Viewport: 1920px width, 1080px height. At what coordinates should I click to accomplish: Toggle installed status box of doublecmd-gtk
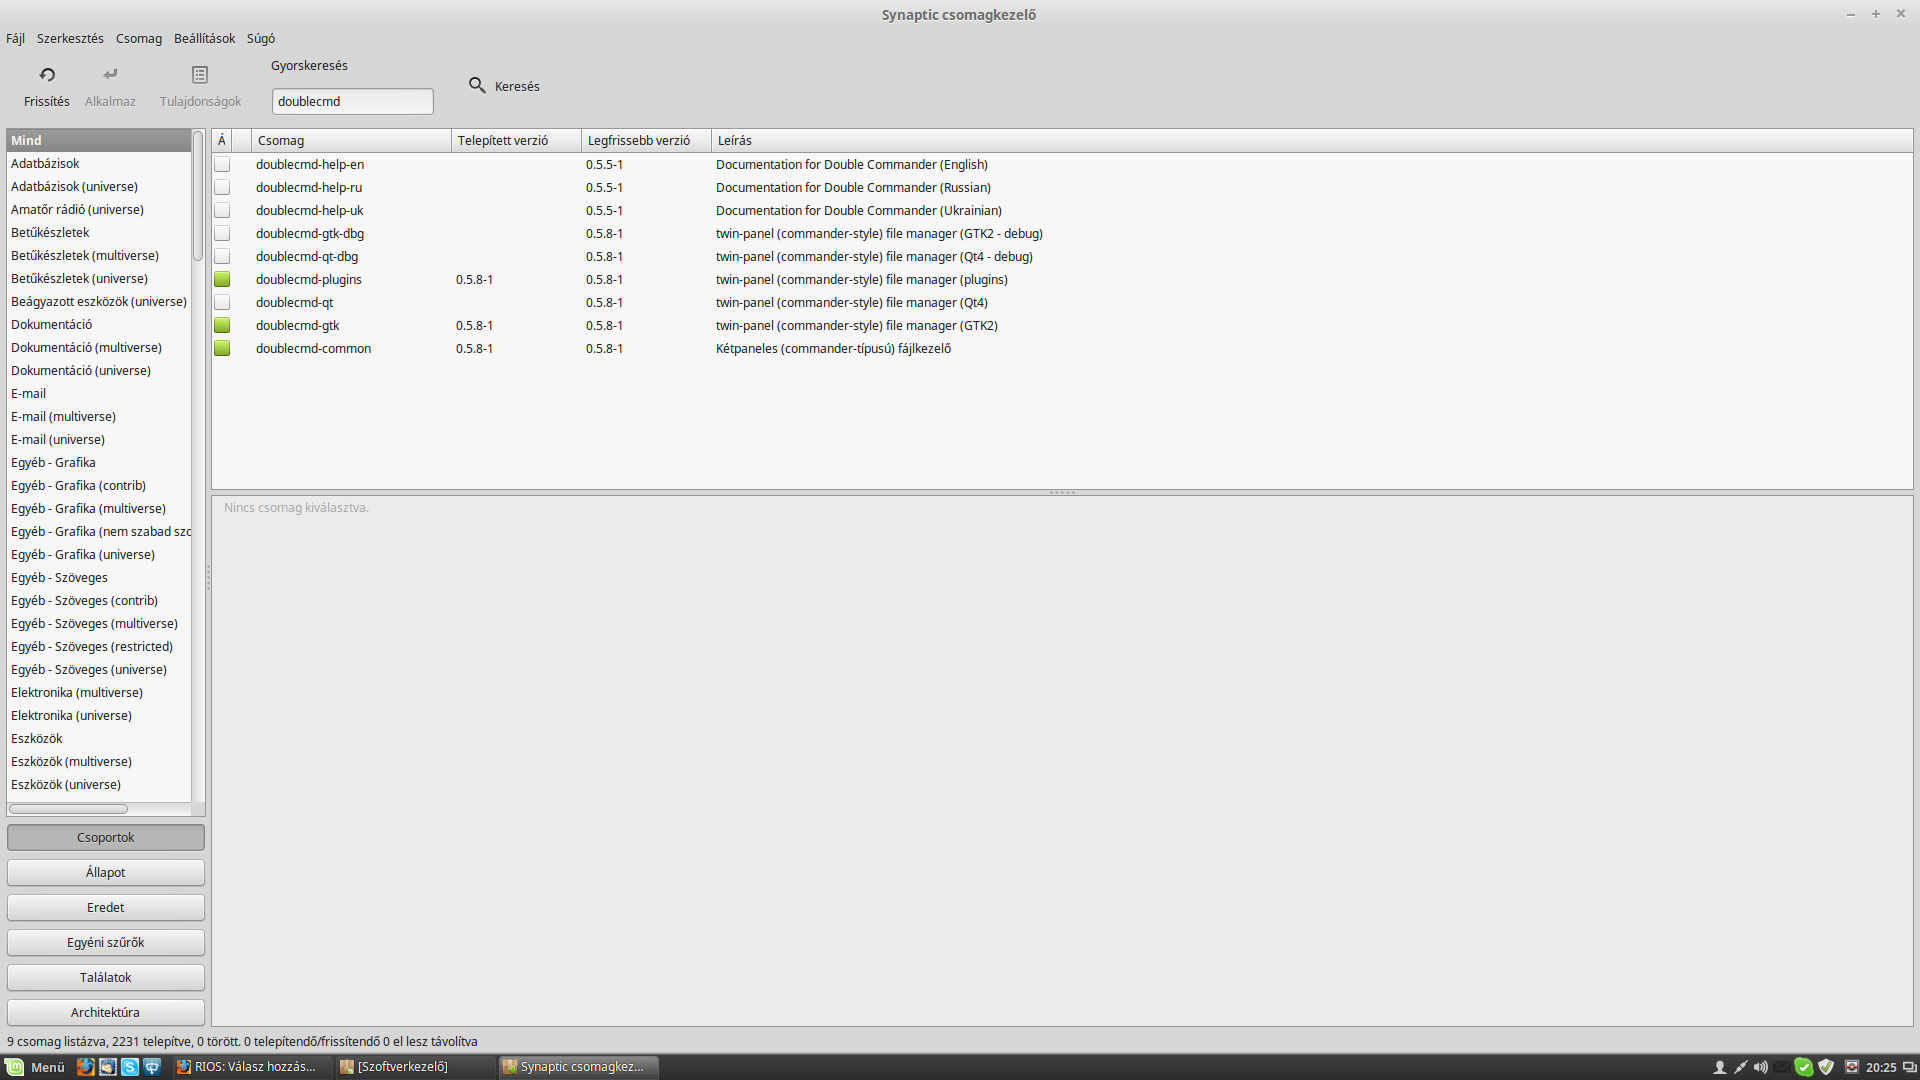(x=222, y=326)
